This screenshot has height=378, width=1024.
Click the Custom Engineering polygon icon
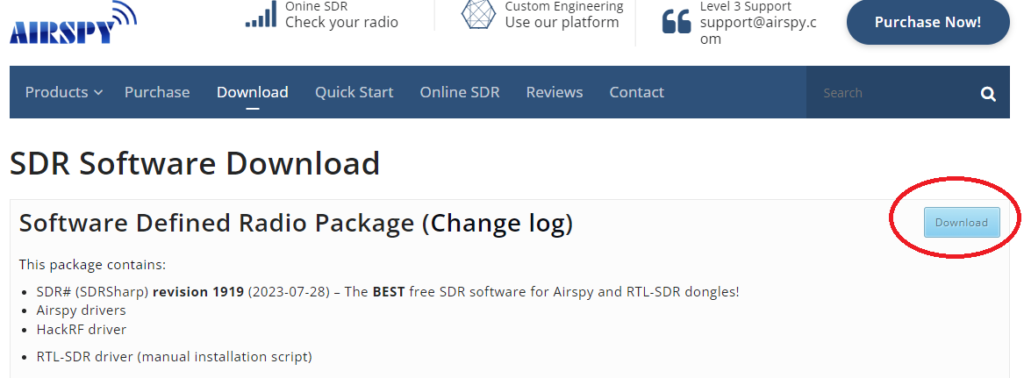point(479,14)
